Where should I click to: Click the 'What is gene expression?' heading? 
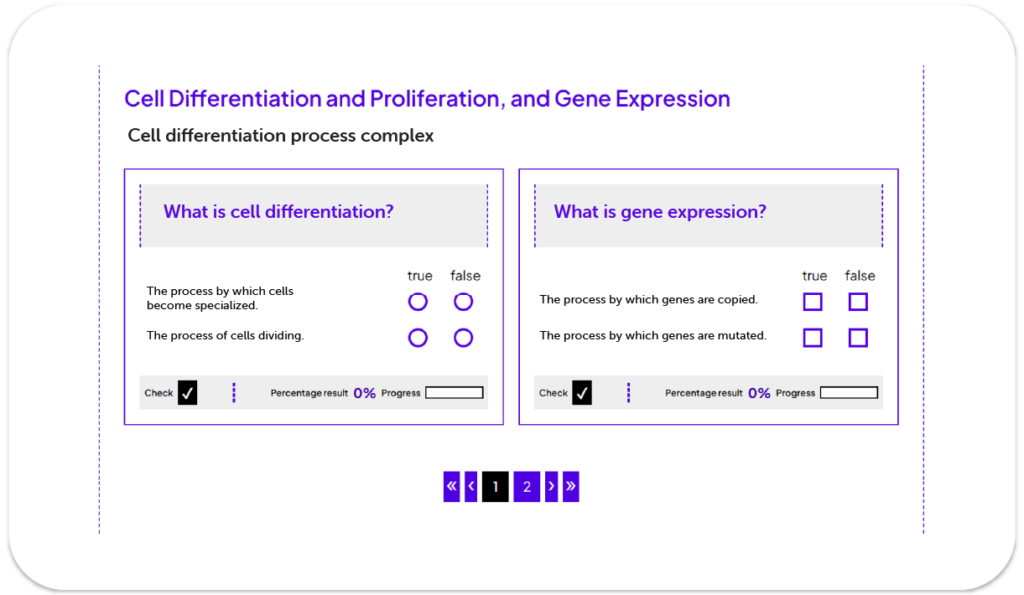660,212
